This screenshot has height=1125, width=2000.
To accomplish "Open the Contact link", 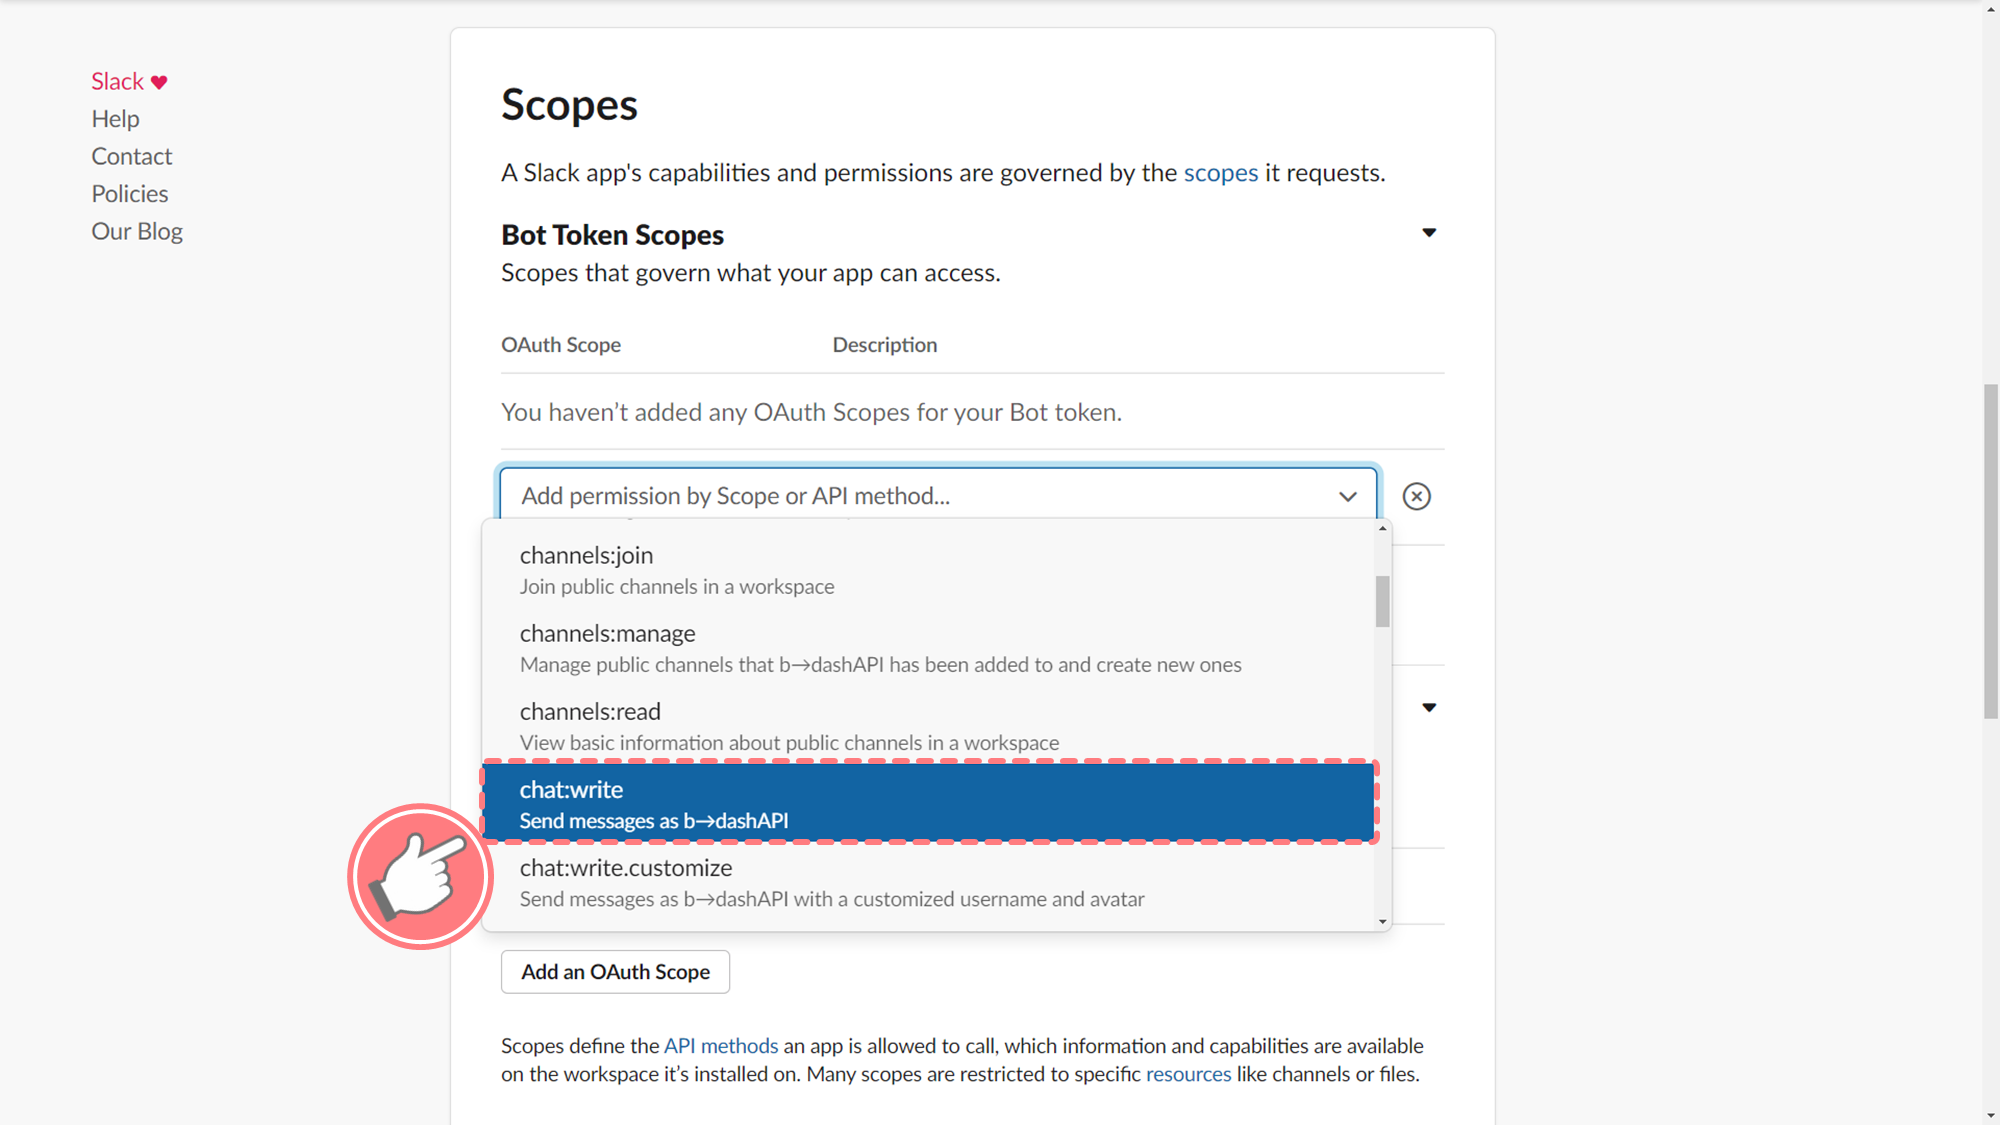I will tap(131, 156).
